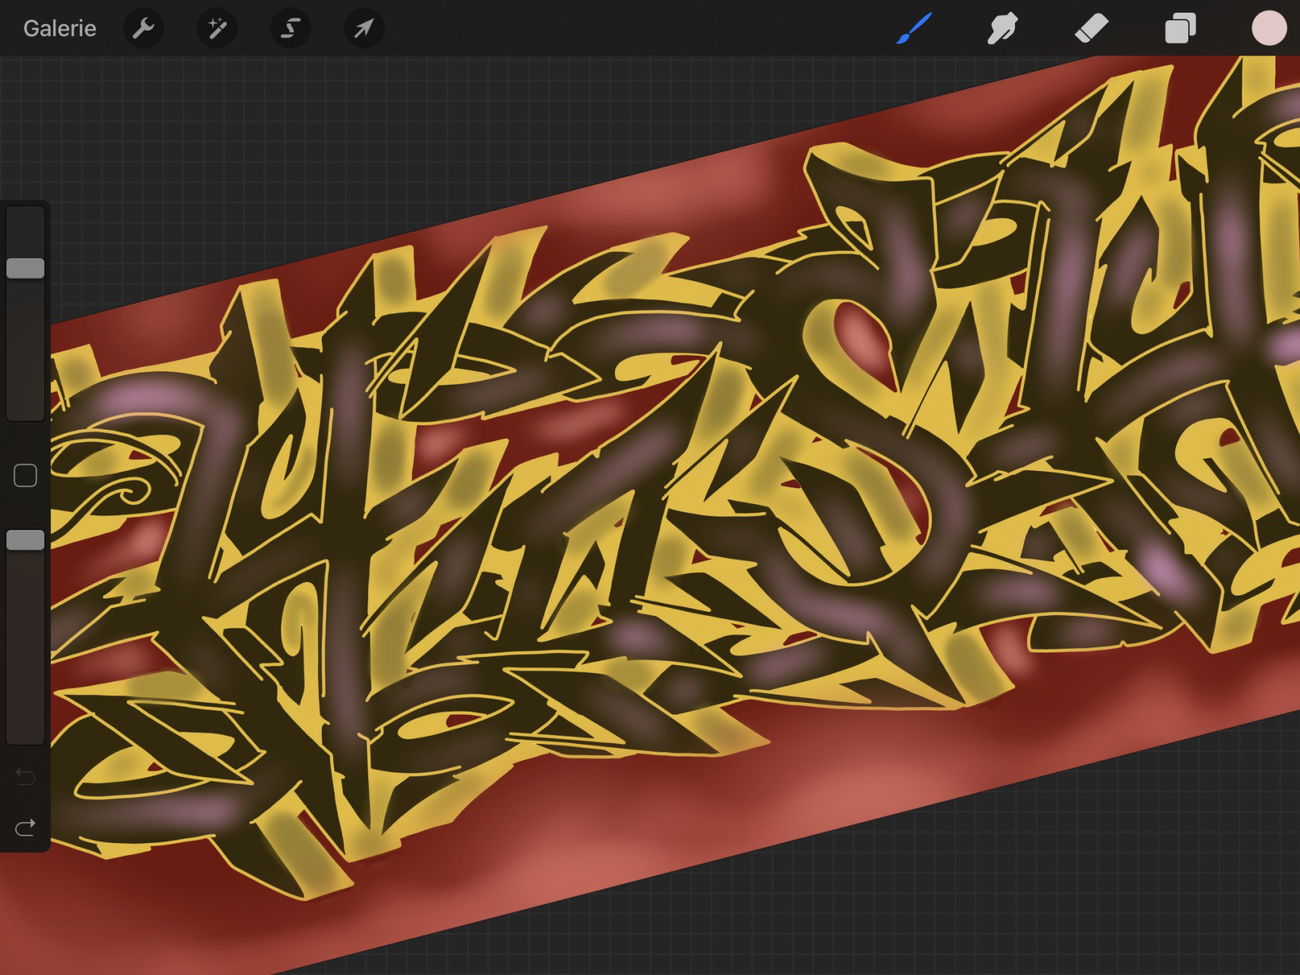Tap Galerie to exit the canvas
The width and height of the screenshot is (1300, 975).
coord(59,28)
